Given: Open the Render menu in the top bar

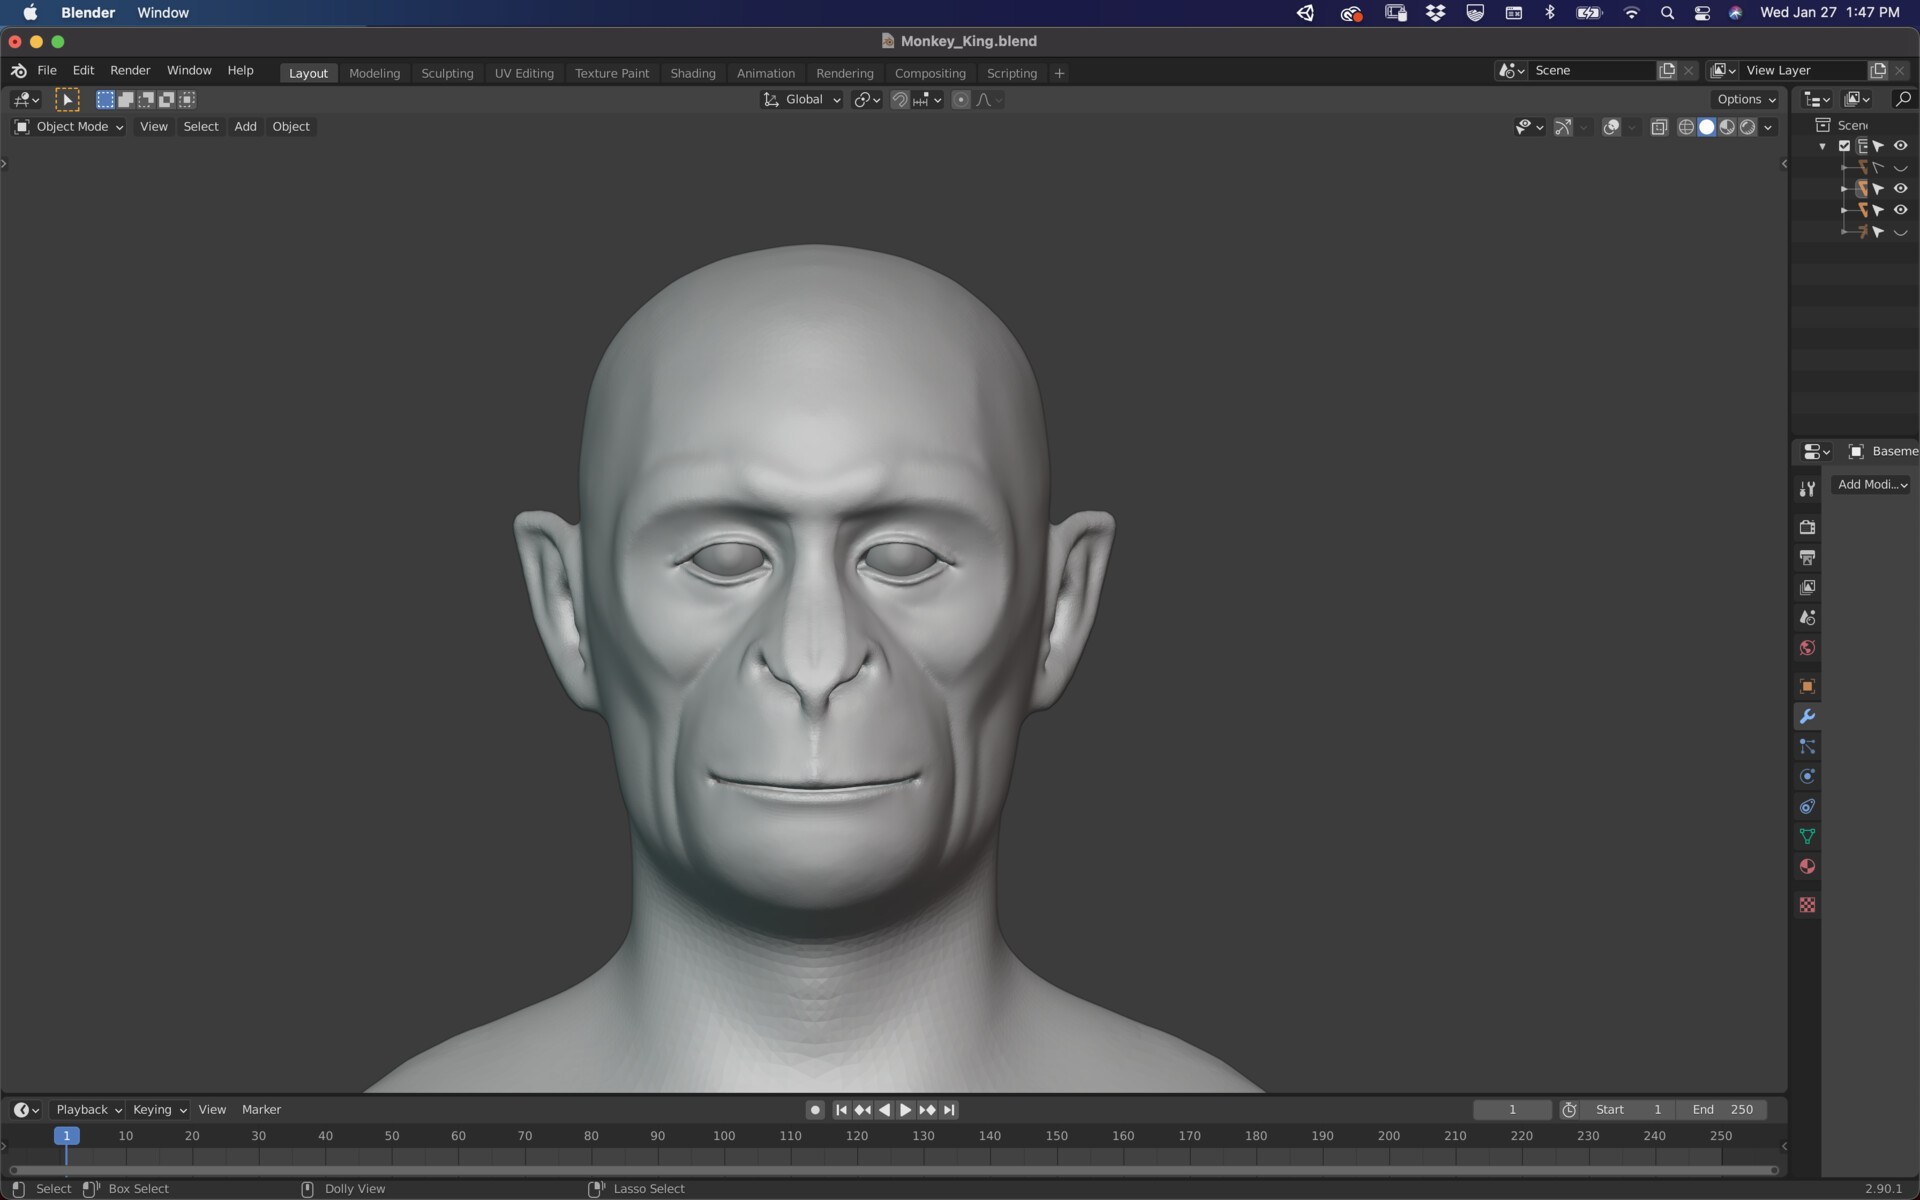Looking at the screenshot, I should [130, 70].
